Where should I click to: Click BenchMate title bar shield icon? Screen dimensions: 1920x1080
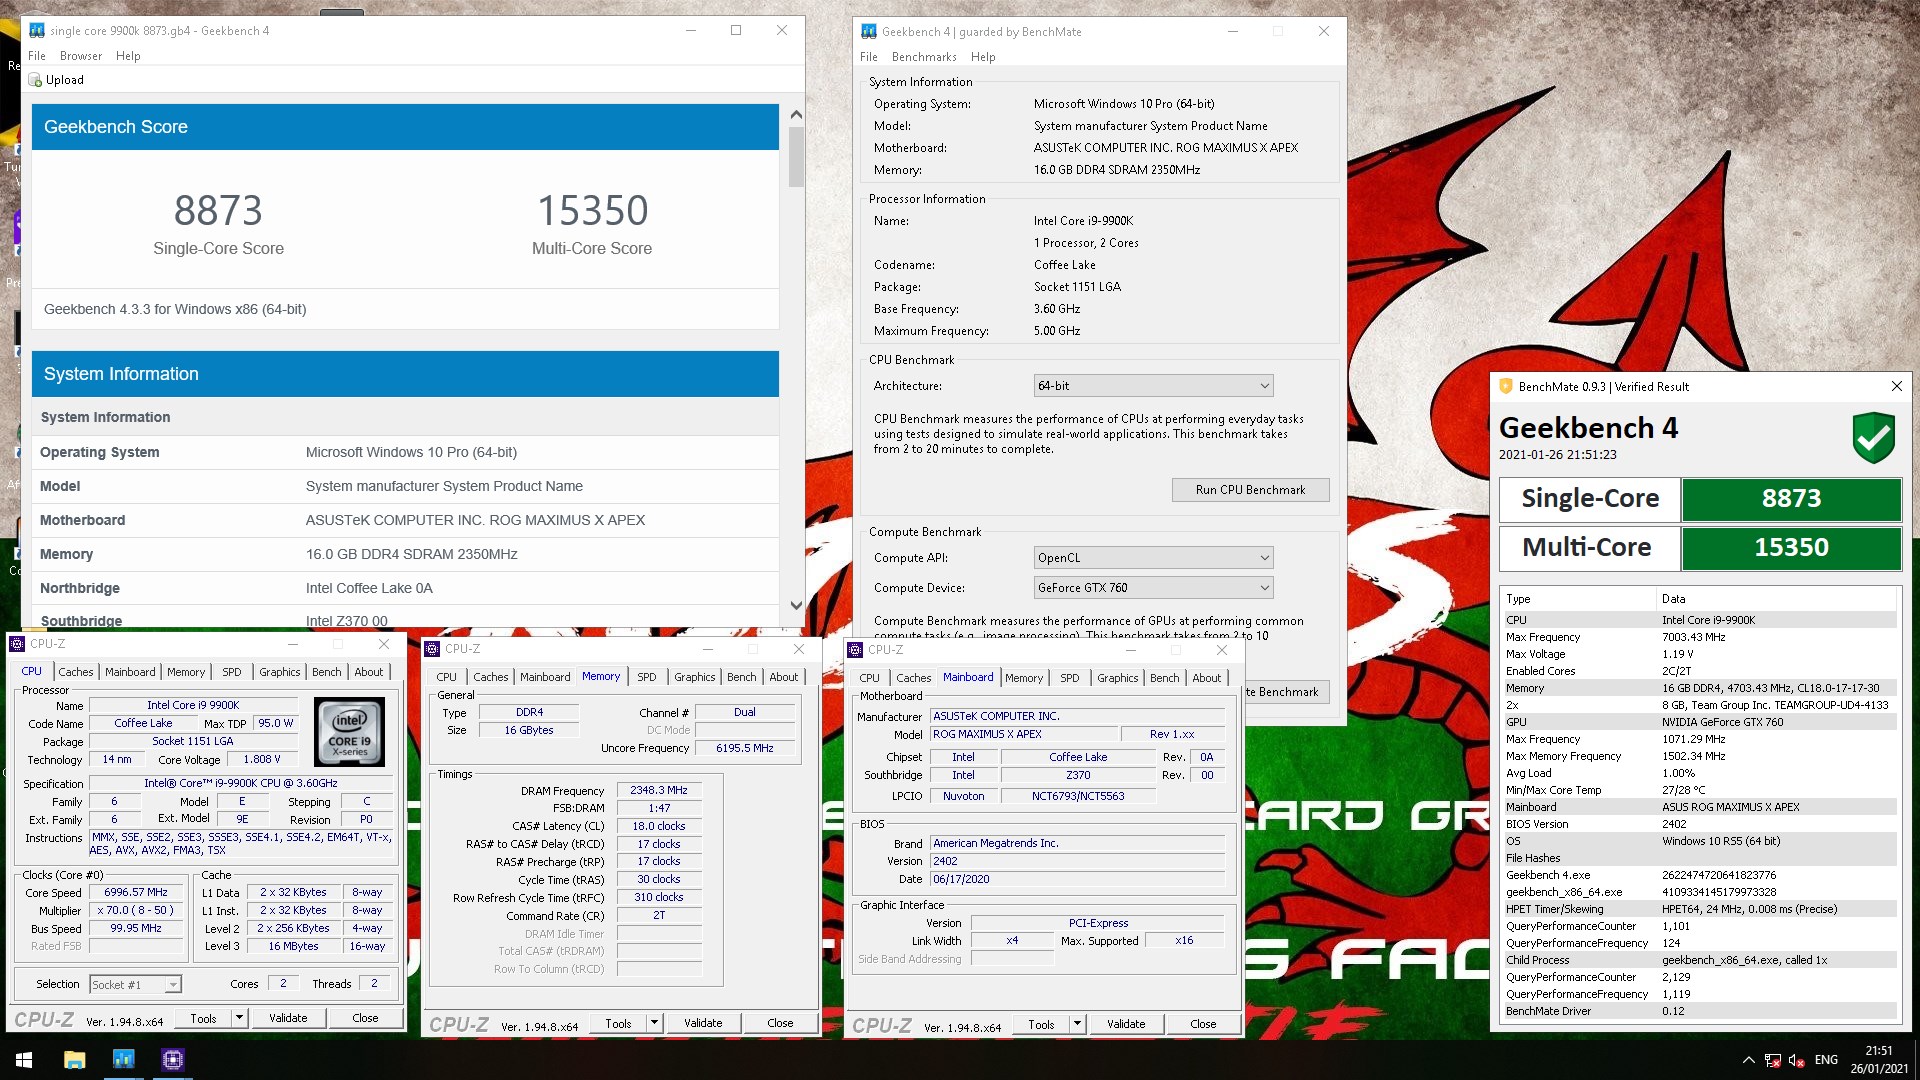click(1506, 386)
